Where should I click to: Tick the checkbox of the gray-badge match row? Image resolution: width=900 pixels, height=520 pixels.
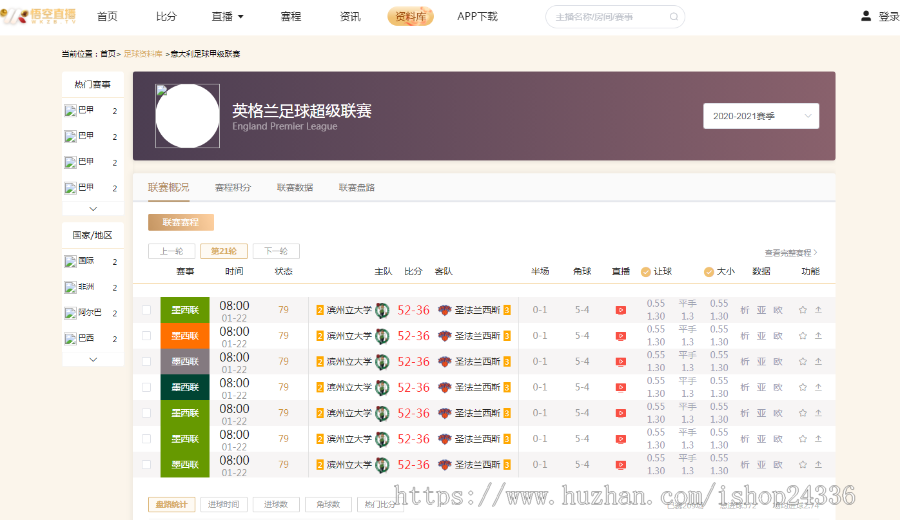coord(146,362)
